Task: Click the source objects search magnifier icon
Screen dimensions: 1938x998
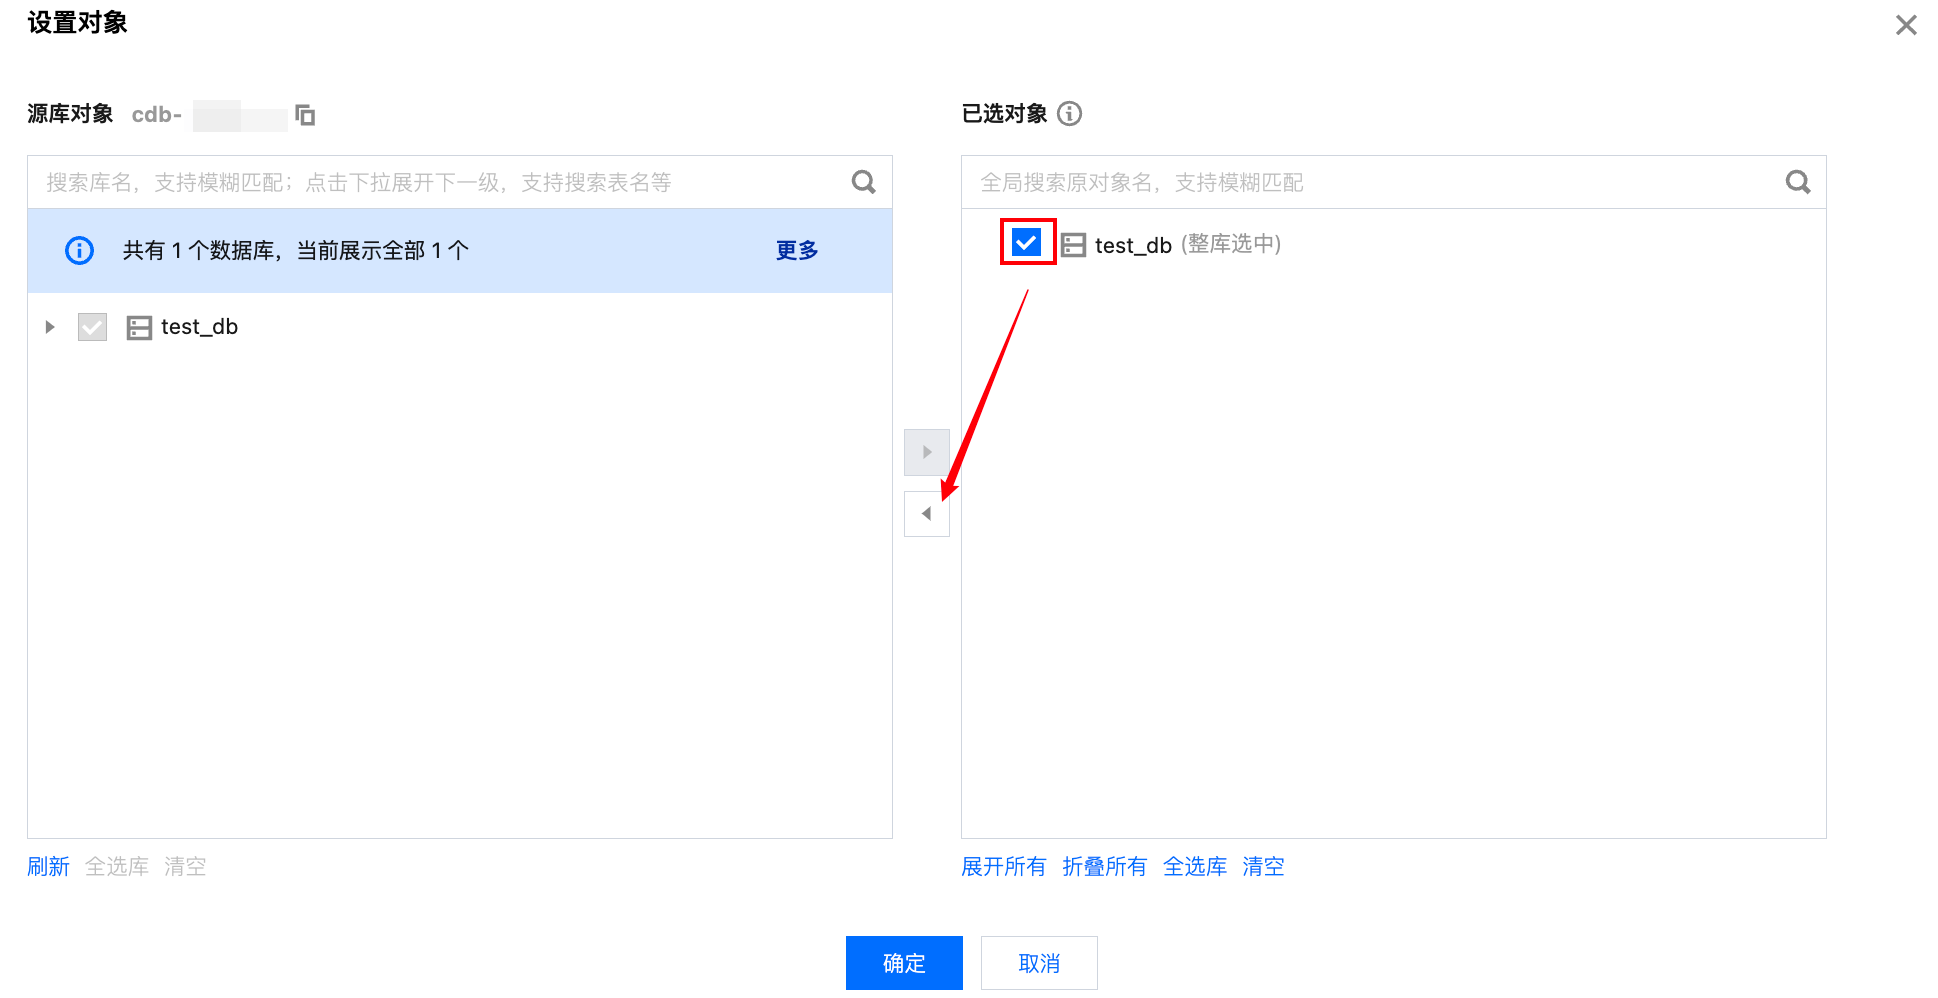Action: pos(863,182)
